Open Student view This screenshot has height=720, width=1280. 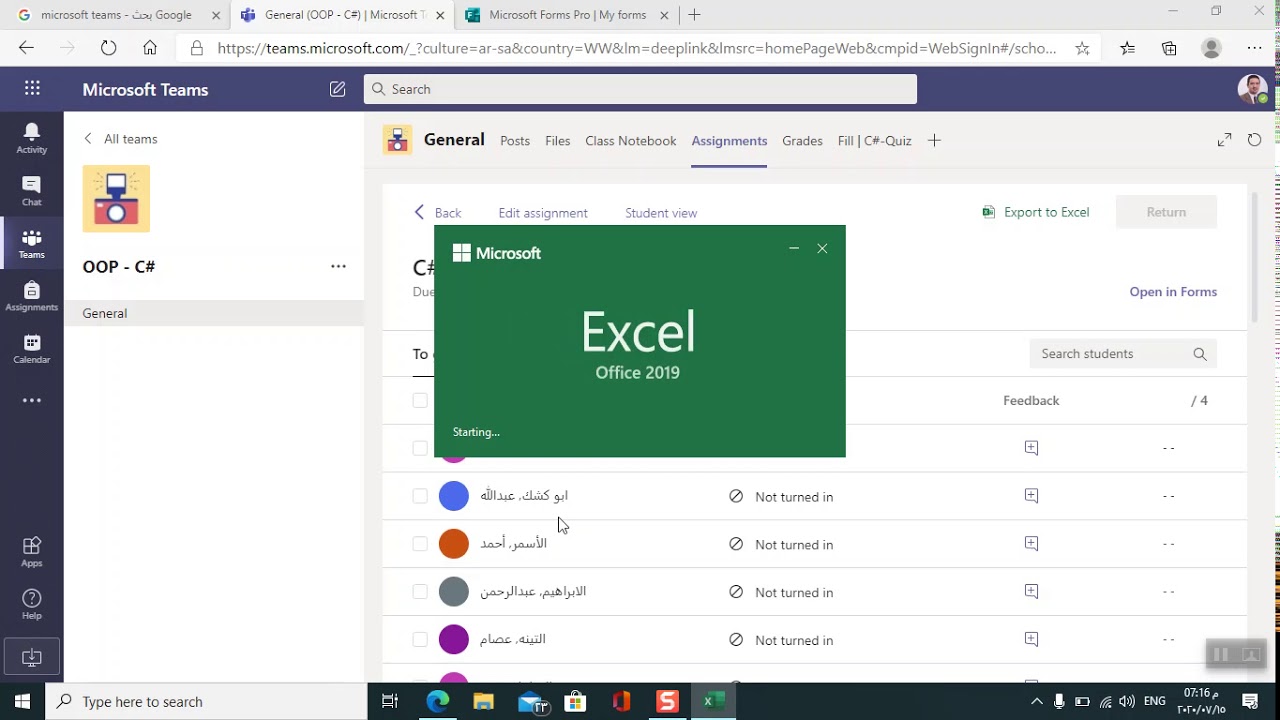click(661, 213)
